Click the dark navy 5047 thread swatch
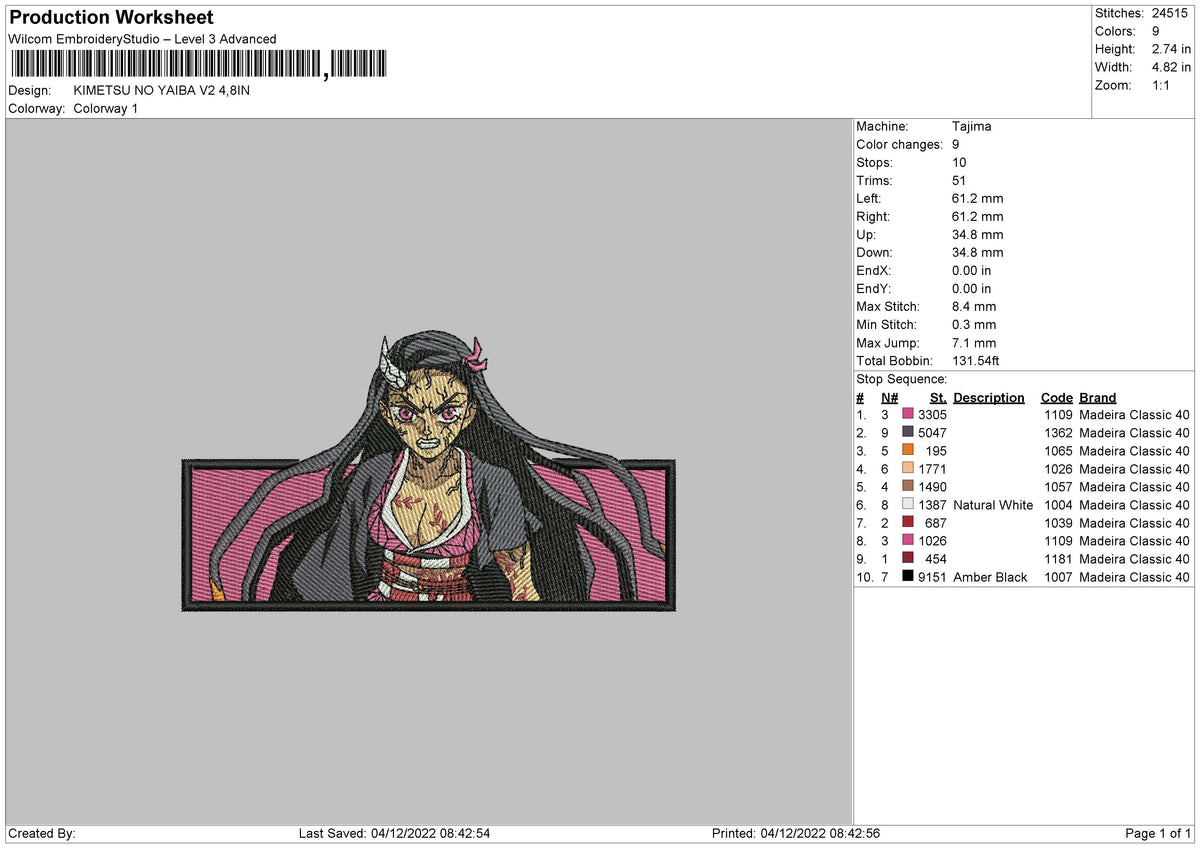Image resolution: width=1200 pixels, height=848 pixels. 907,432
